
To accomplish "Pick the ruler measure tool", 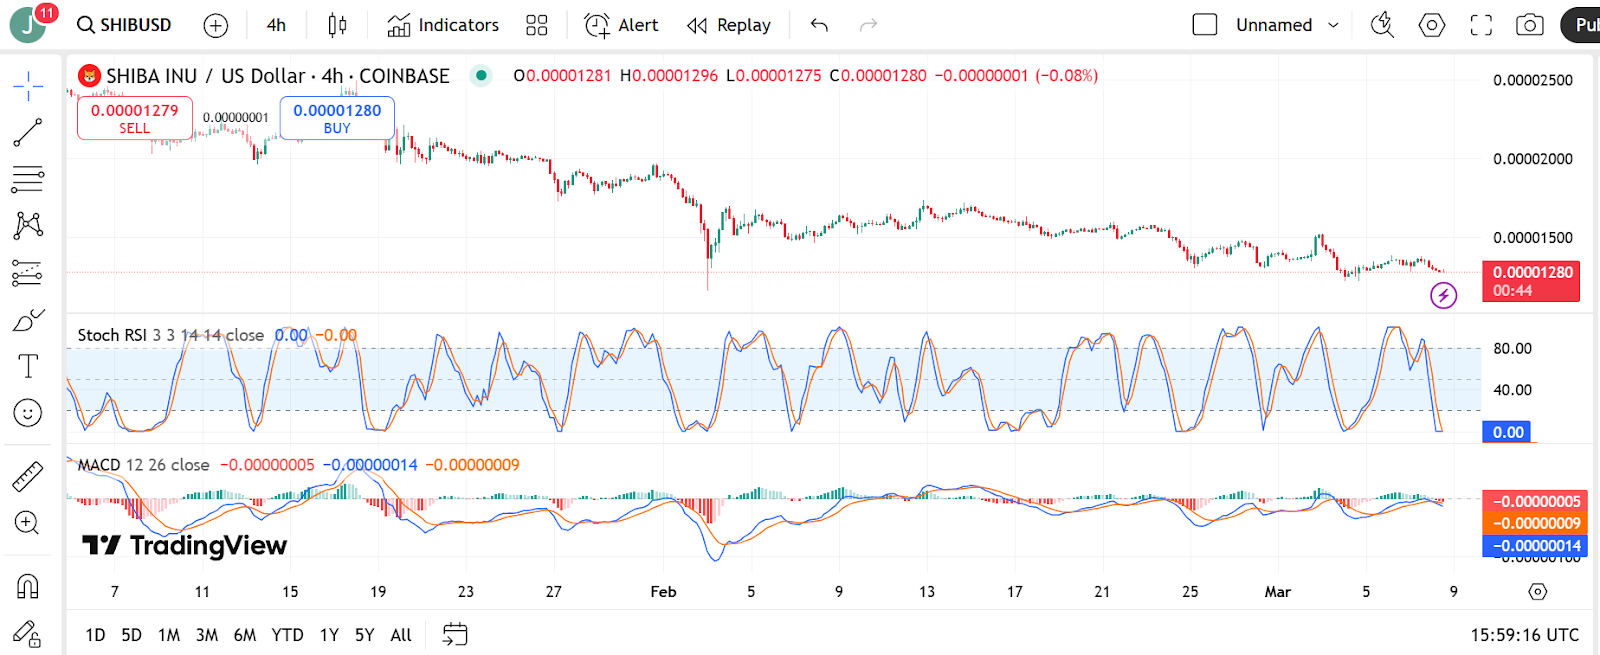I will pos(28,476).
